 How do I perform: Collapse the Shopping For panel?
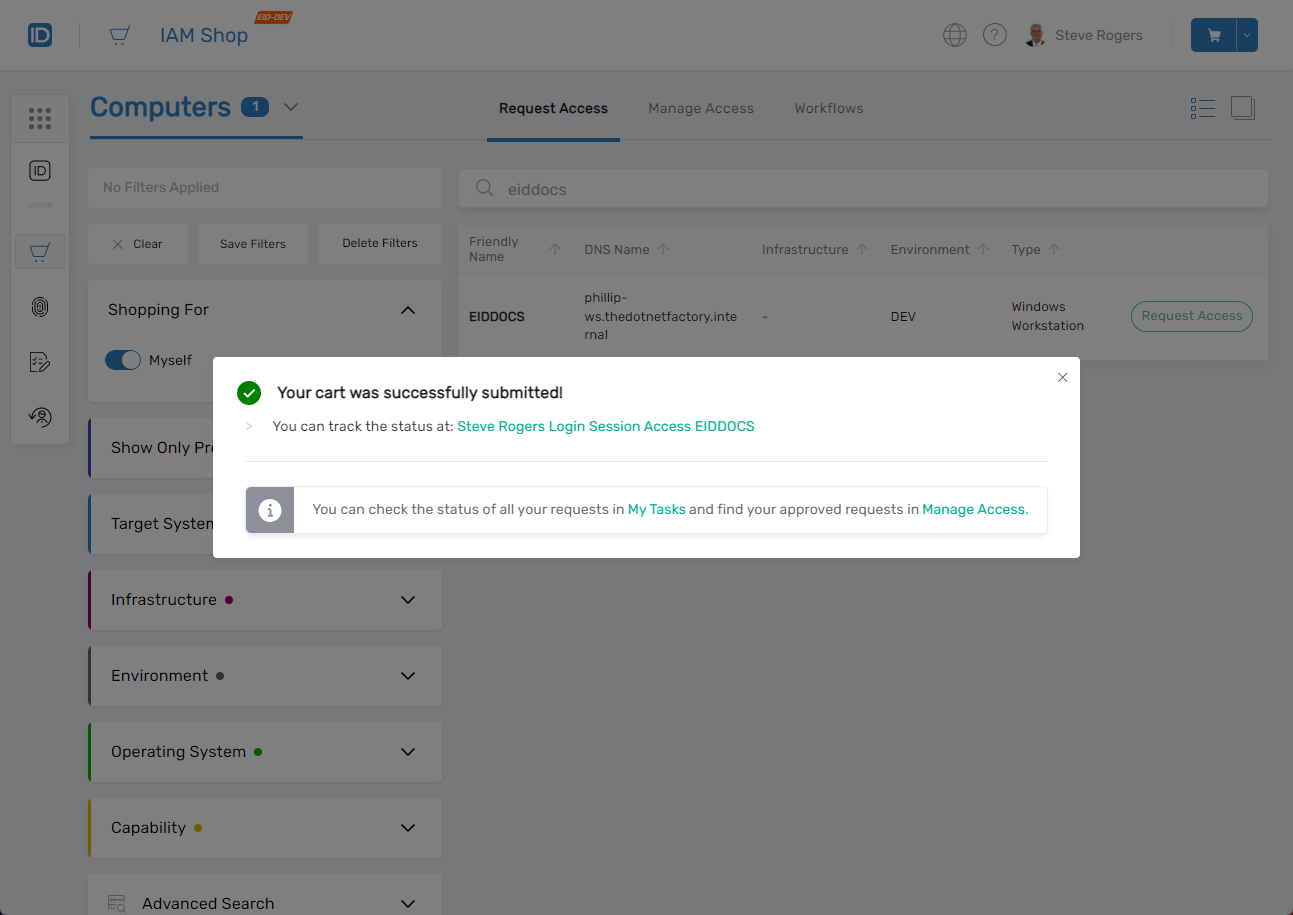click(407, 310)
